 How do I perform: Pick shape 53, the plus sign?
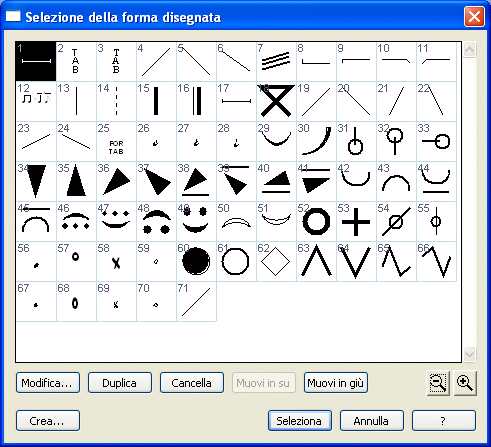(x=356, y=221)
